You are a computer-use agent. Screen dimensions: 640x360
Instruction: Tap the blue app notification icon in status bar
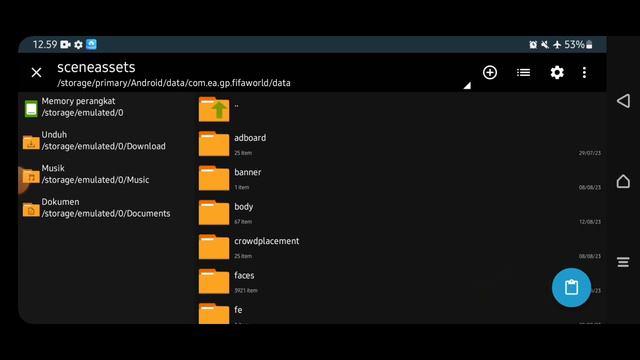pos(91,44)
